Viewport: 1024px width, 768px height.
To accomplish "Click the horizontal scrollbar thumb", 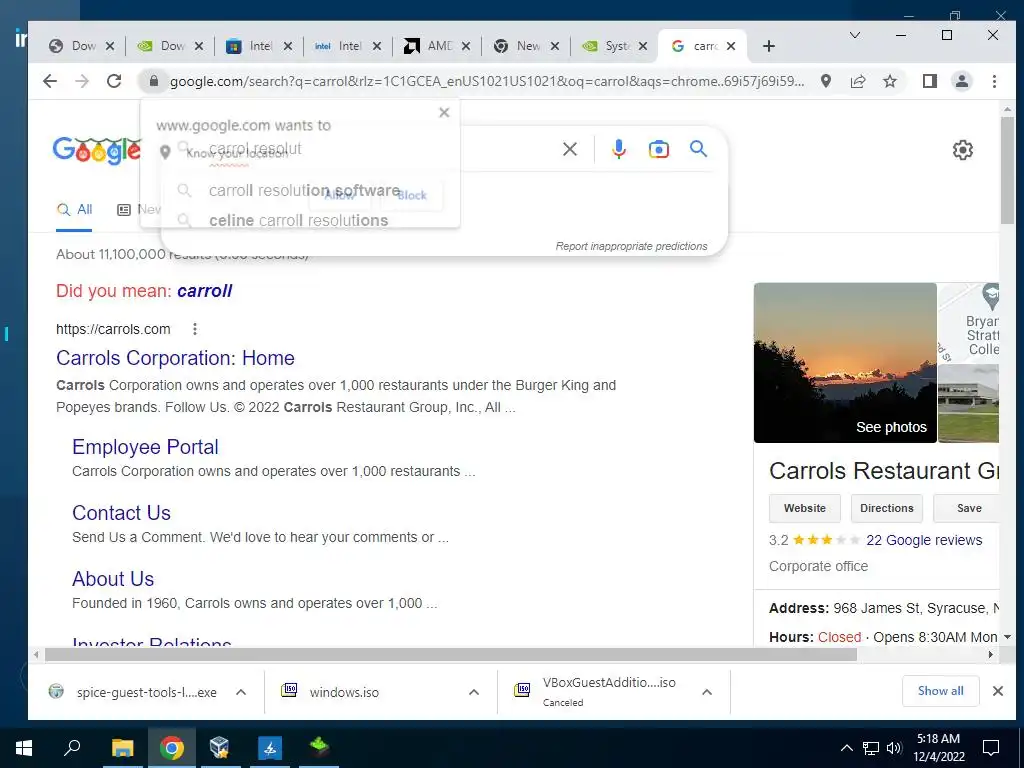I will point(451,654).
